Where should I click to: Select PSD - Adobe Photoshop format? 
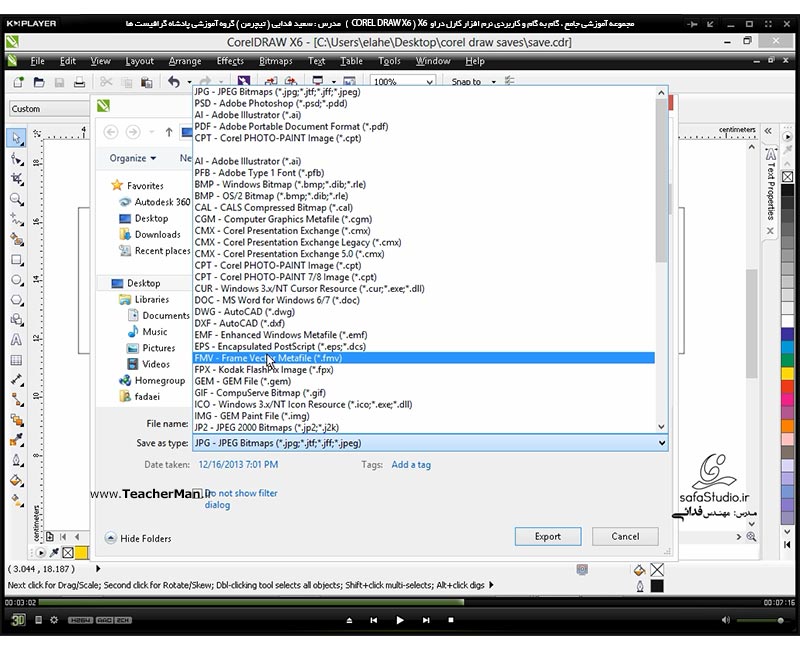click(423, 103)
